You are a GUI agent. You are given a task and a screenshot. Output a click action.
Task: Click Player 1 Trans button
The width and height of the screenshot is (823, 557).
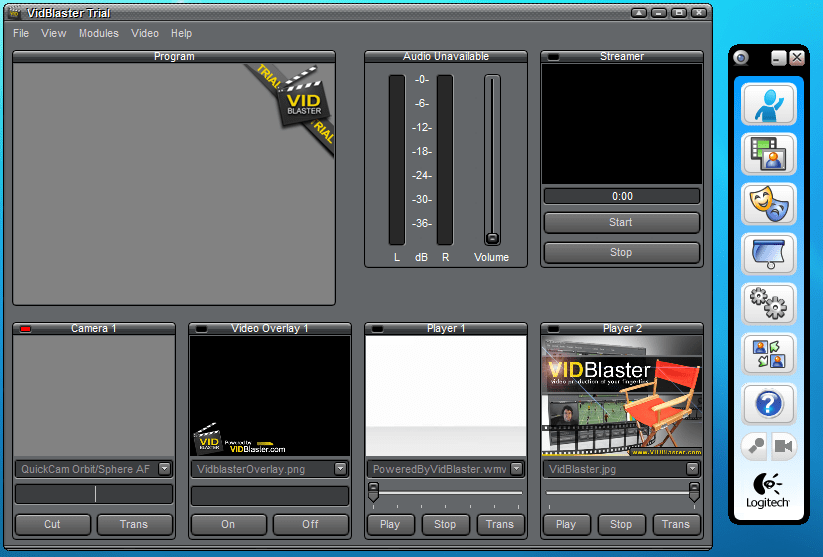pyautogui.click(x=501, y=524)
